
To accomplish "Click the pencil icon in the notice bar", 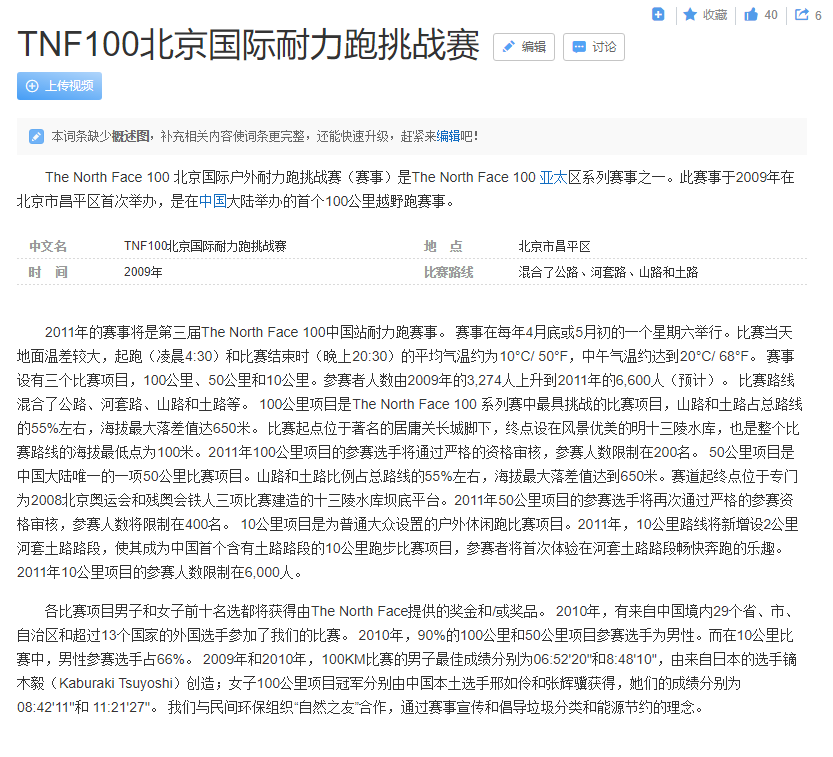I will [36, 136].
